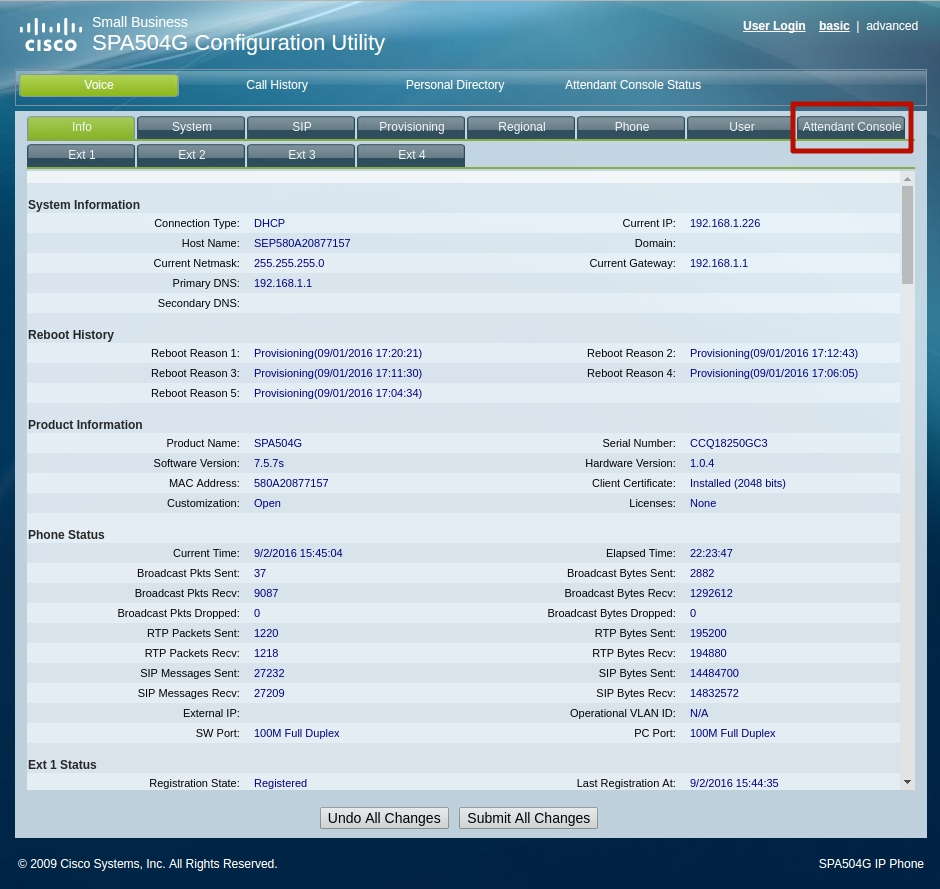This screenshot has height=889, width=940.
Task: Click Broadcast Bytes Recv value 1292612
Action: (711, 593)
